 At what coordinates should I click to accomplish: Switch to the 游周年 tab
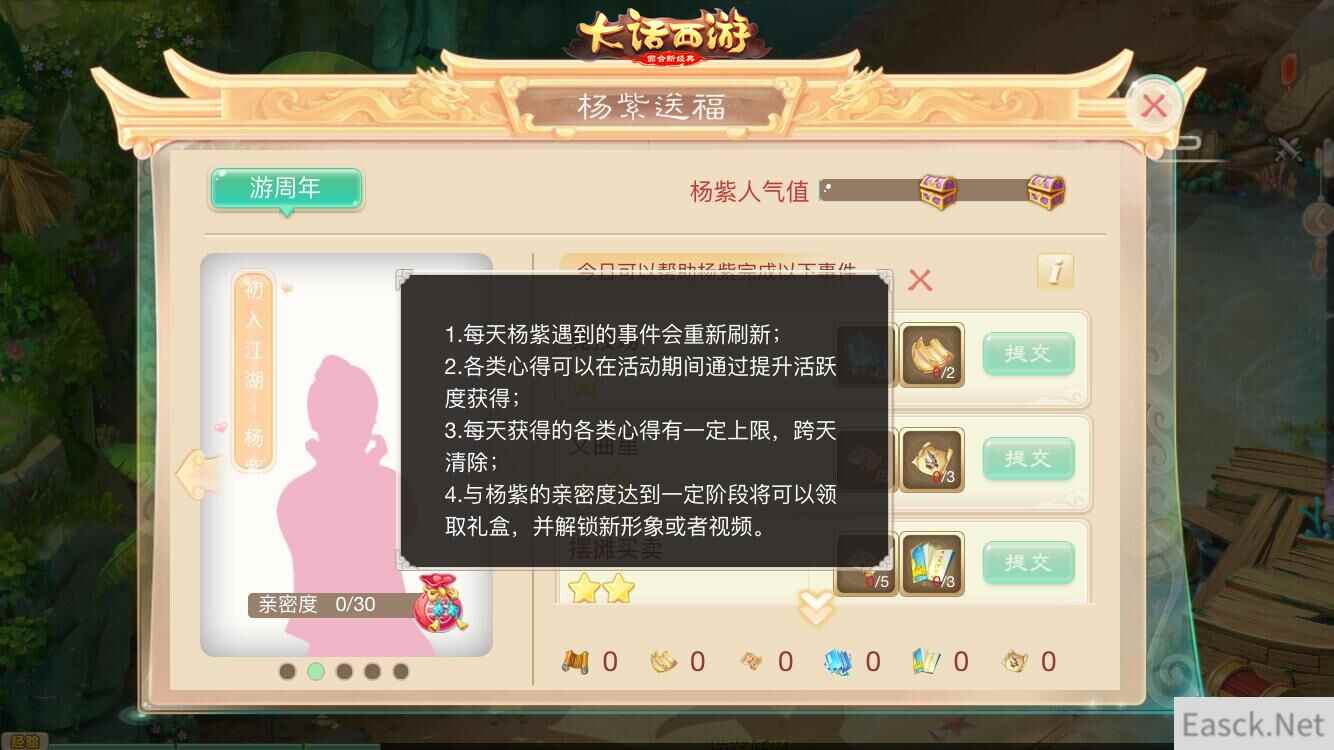[285, 189]
